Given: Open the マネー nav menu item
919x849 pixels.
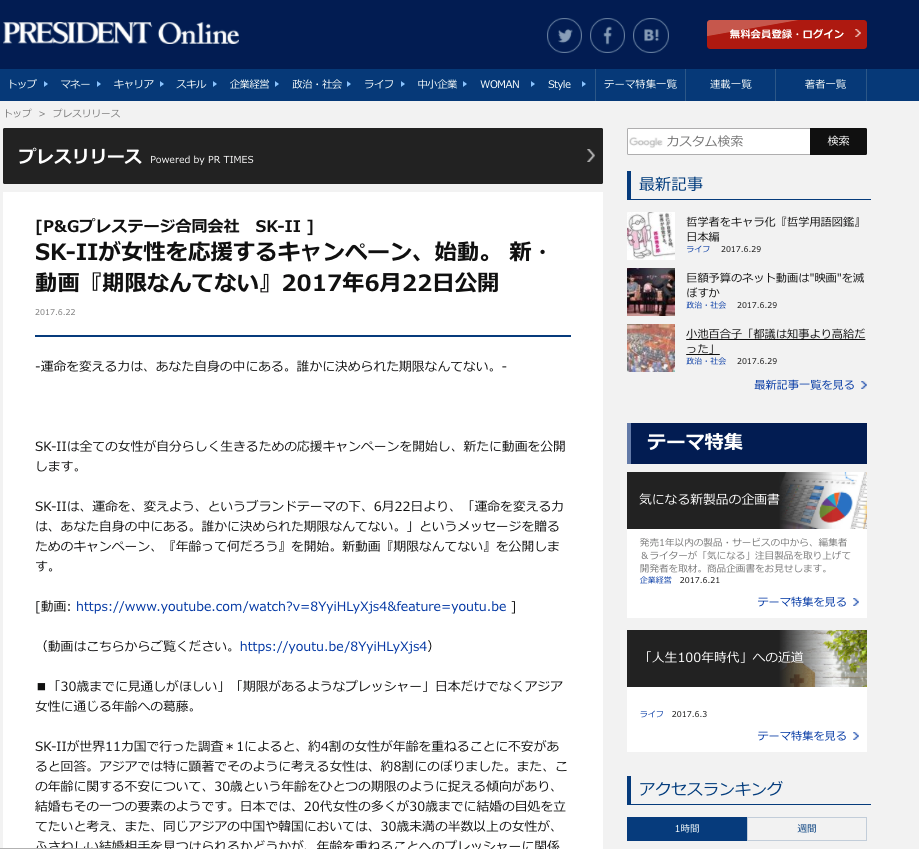Looking at the screenshot, I should tap(80, 84).
